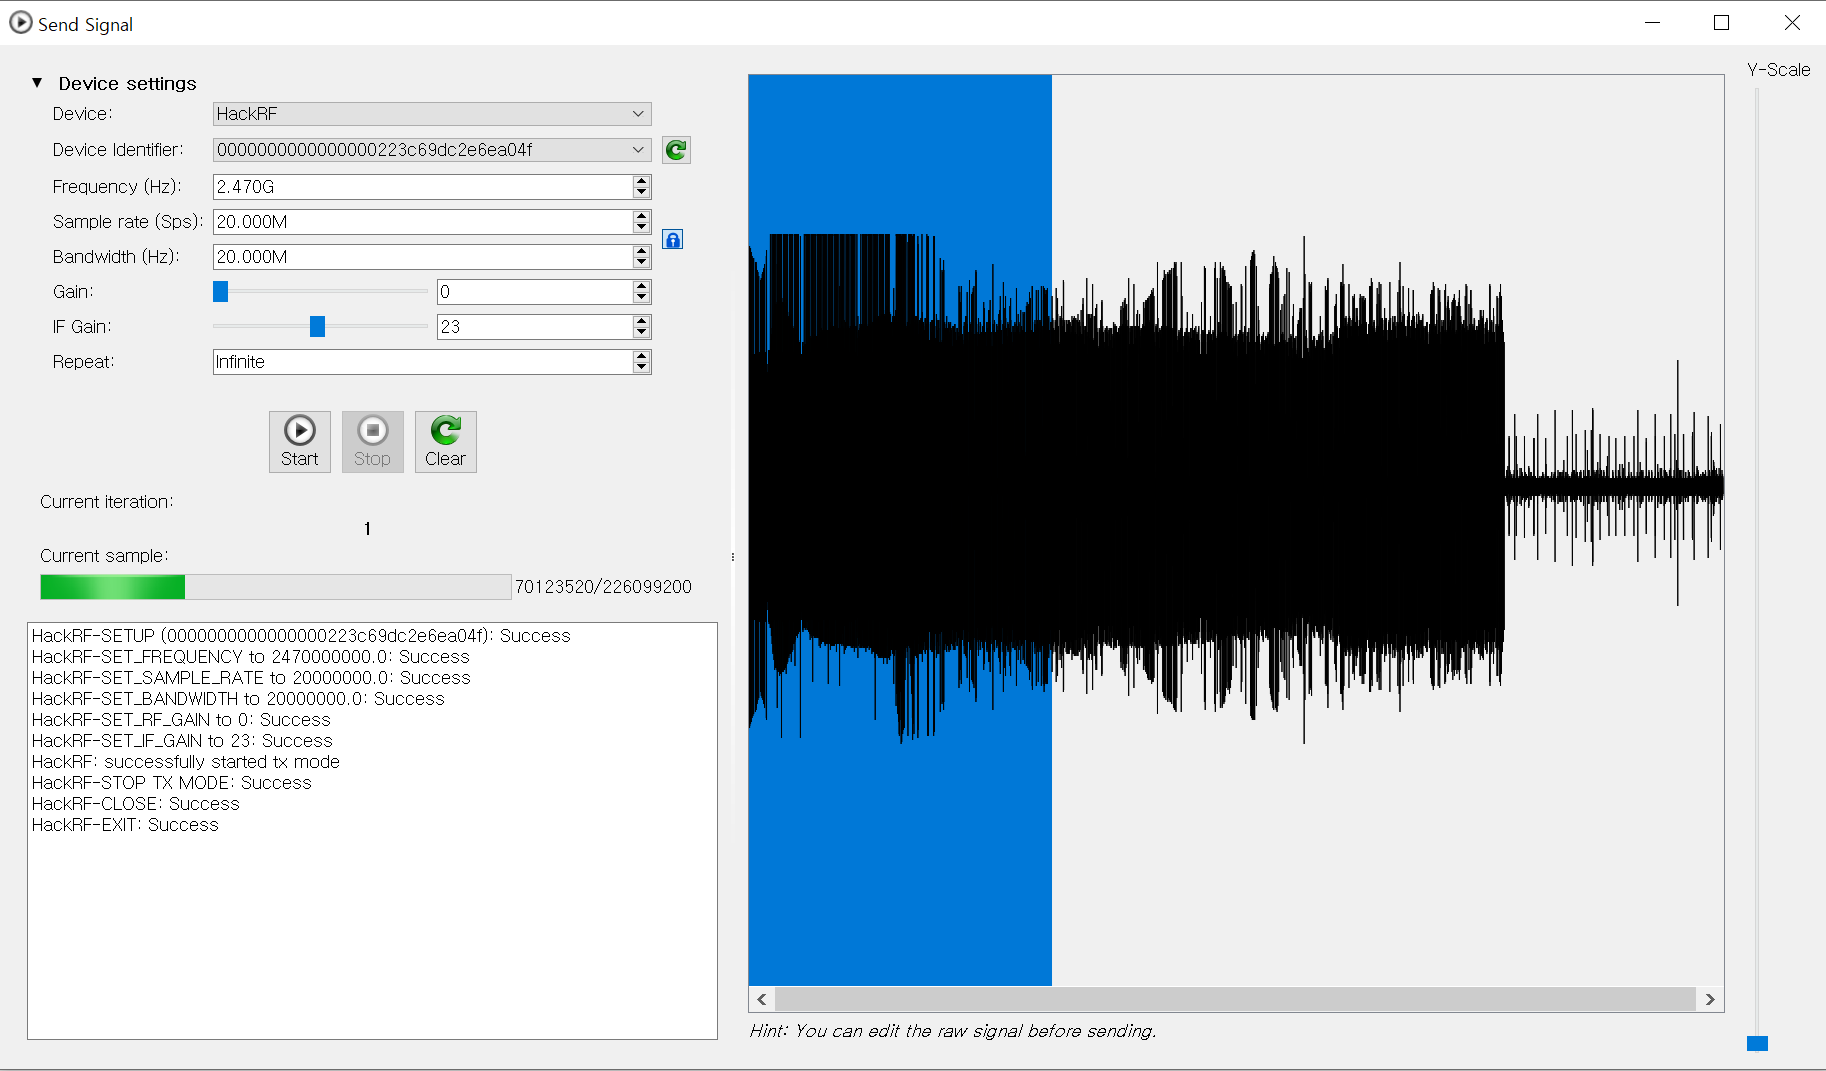Click the sample counter 70123520/226099200
Viewport: 1826px width, 1071px height.
click(x=603, y=587)
